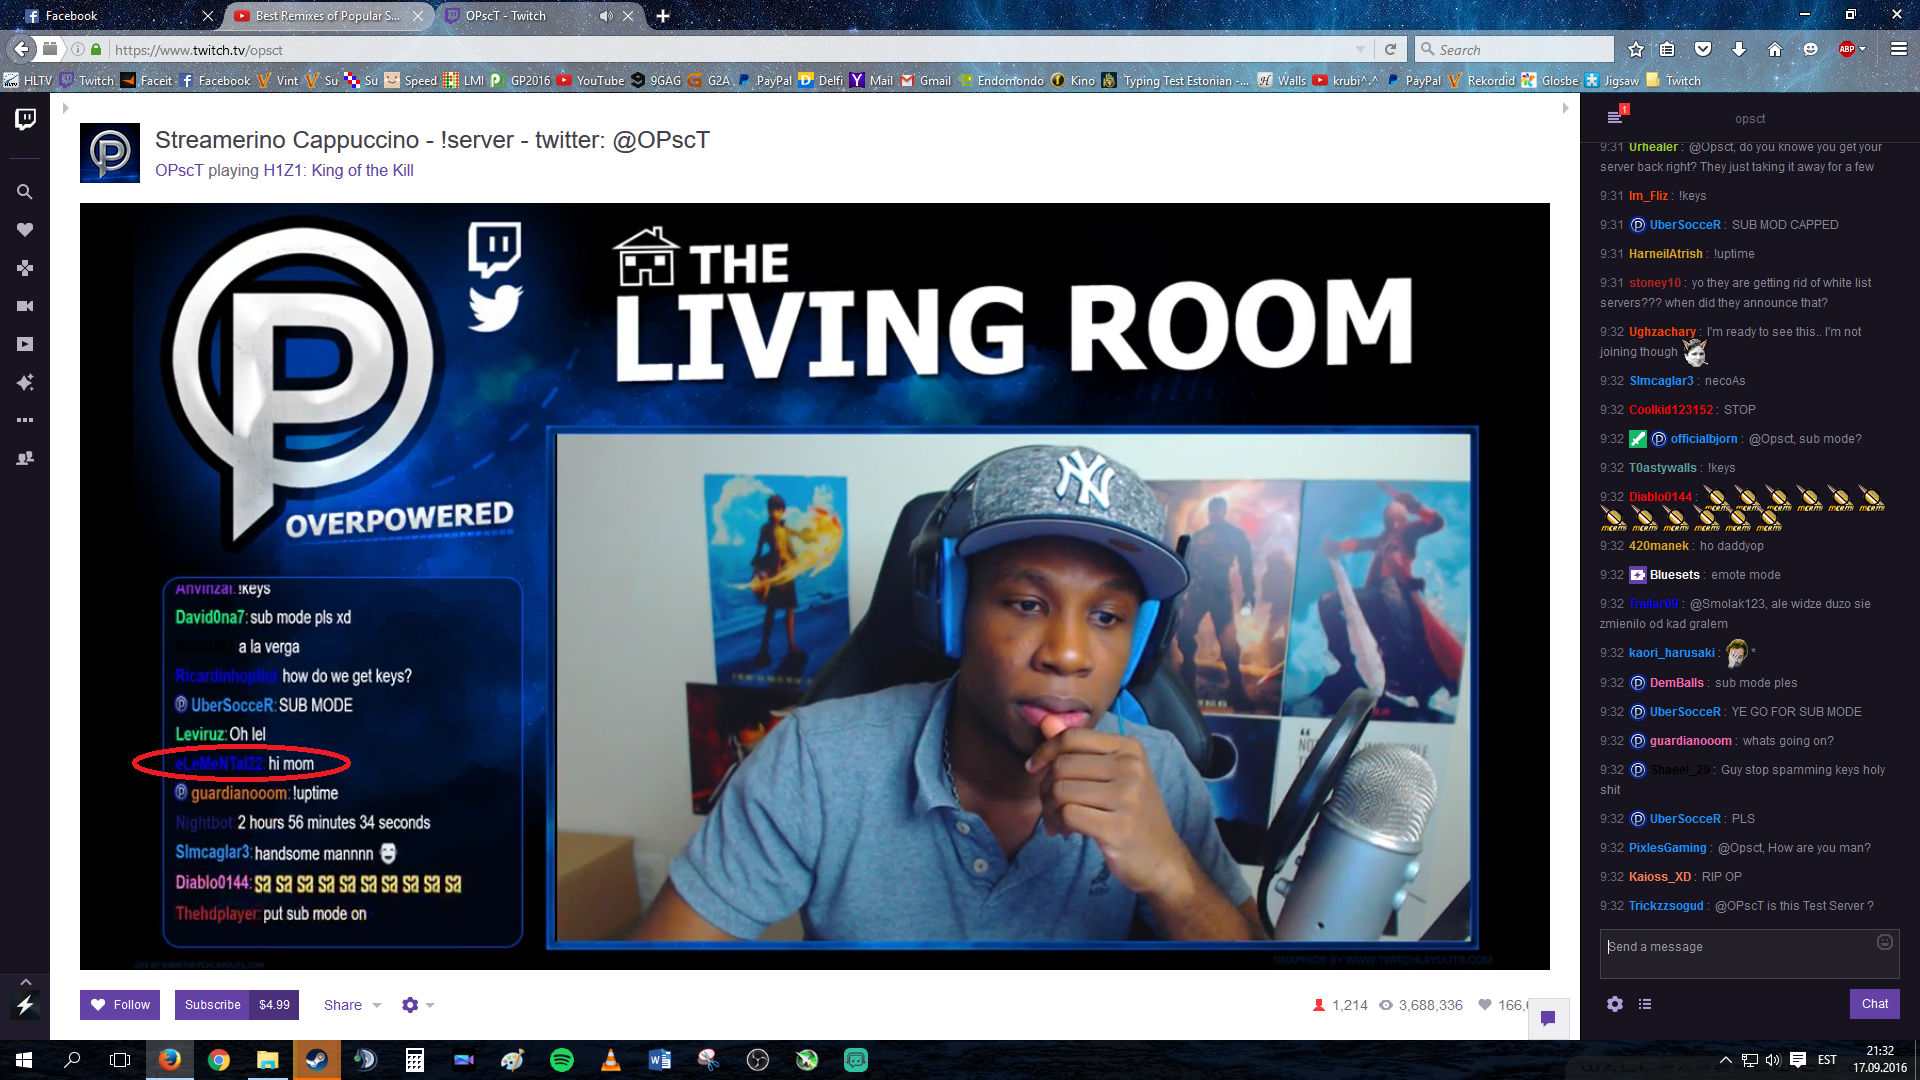Open Adblock Plus toolbar icon
This screenshot has width=1920, height=1080.
[1847, 50]
